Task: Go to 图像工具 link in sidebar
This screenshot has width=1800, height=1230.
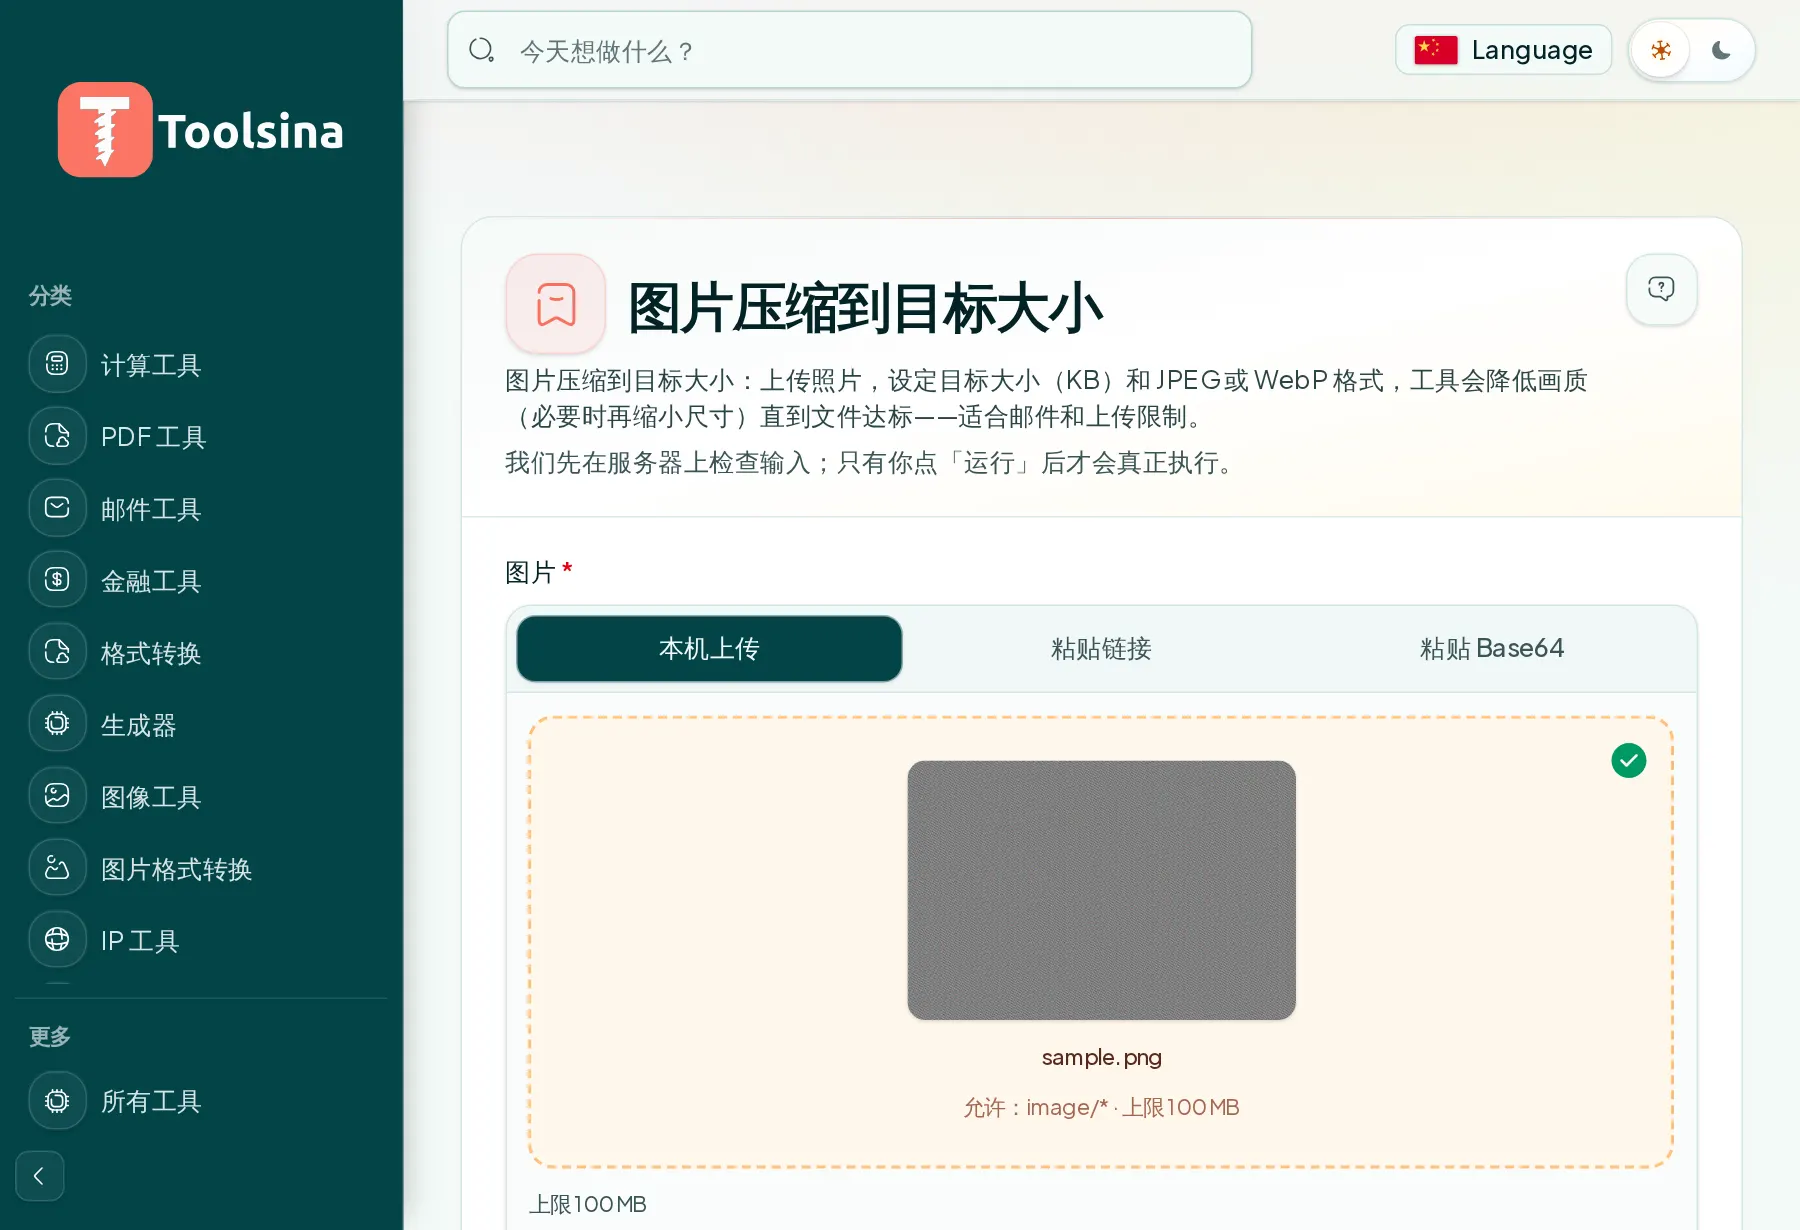Action: (151, 797)
